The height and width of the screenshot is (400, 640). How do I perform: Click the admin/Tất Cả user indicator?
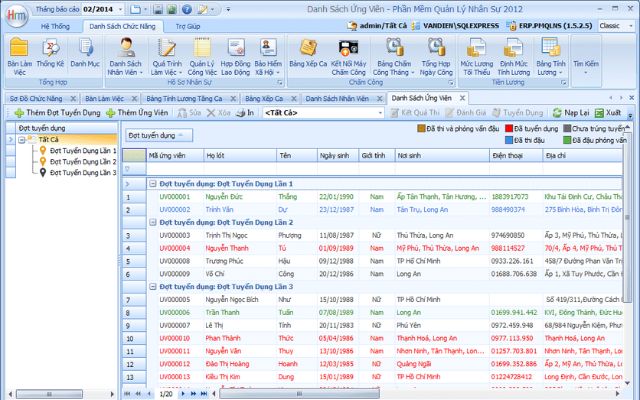point(378,26)
